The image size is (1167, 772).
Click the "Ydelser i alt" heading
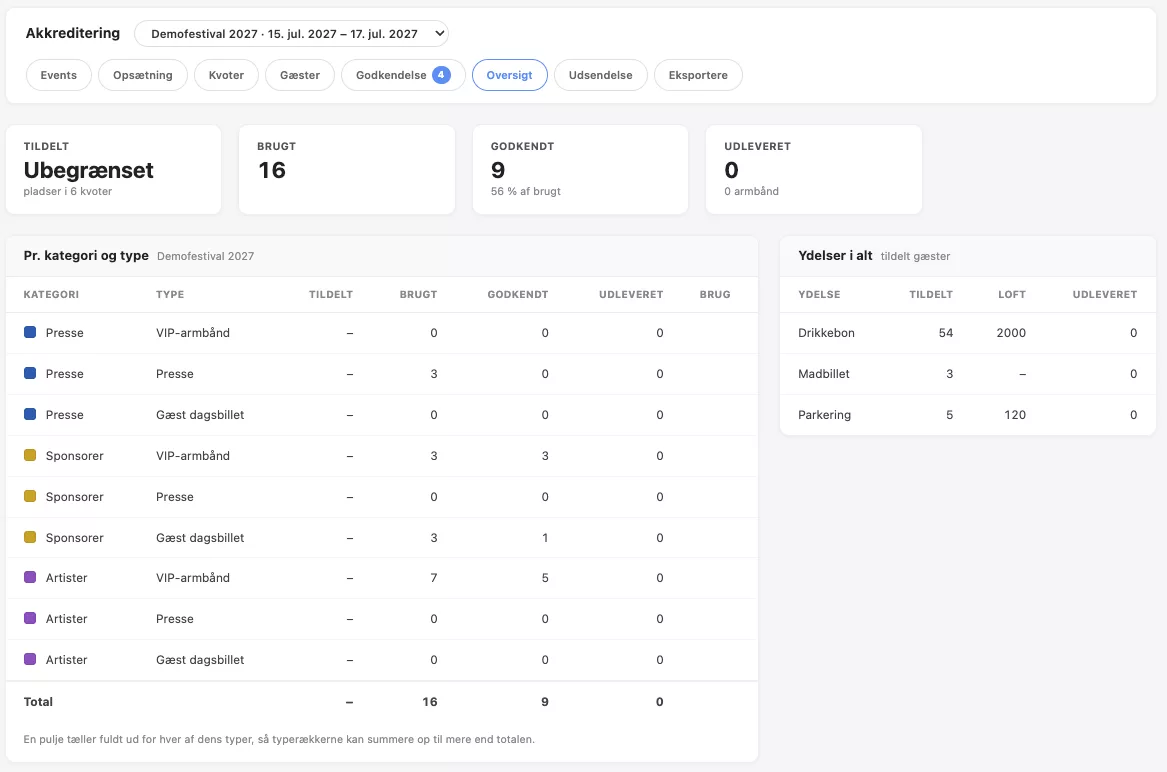(x=835, y=256)
